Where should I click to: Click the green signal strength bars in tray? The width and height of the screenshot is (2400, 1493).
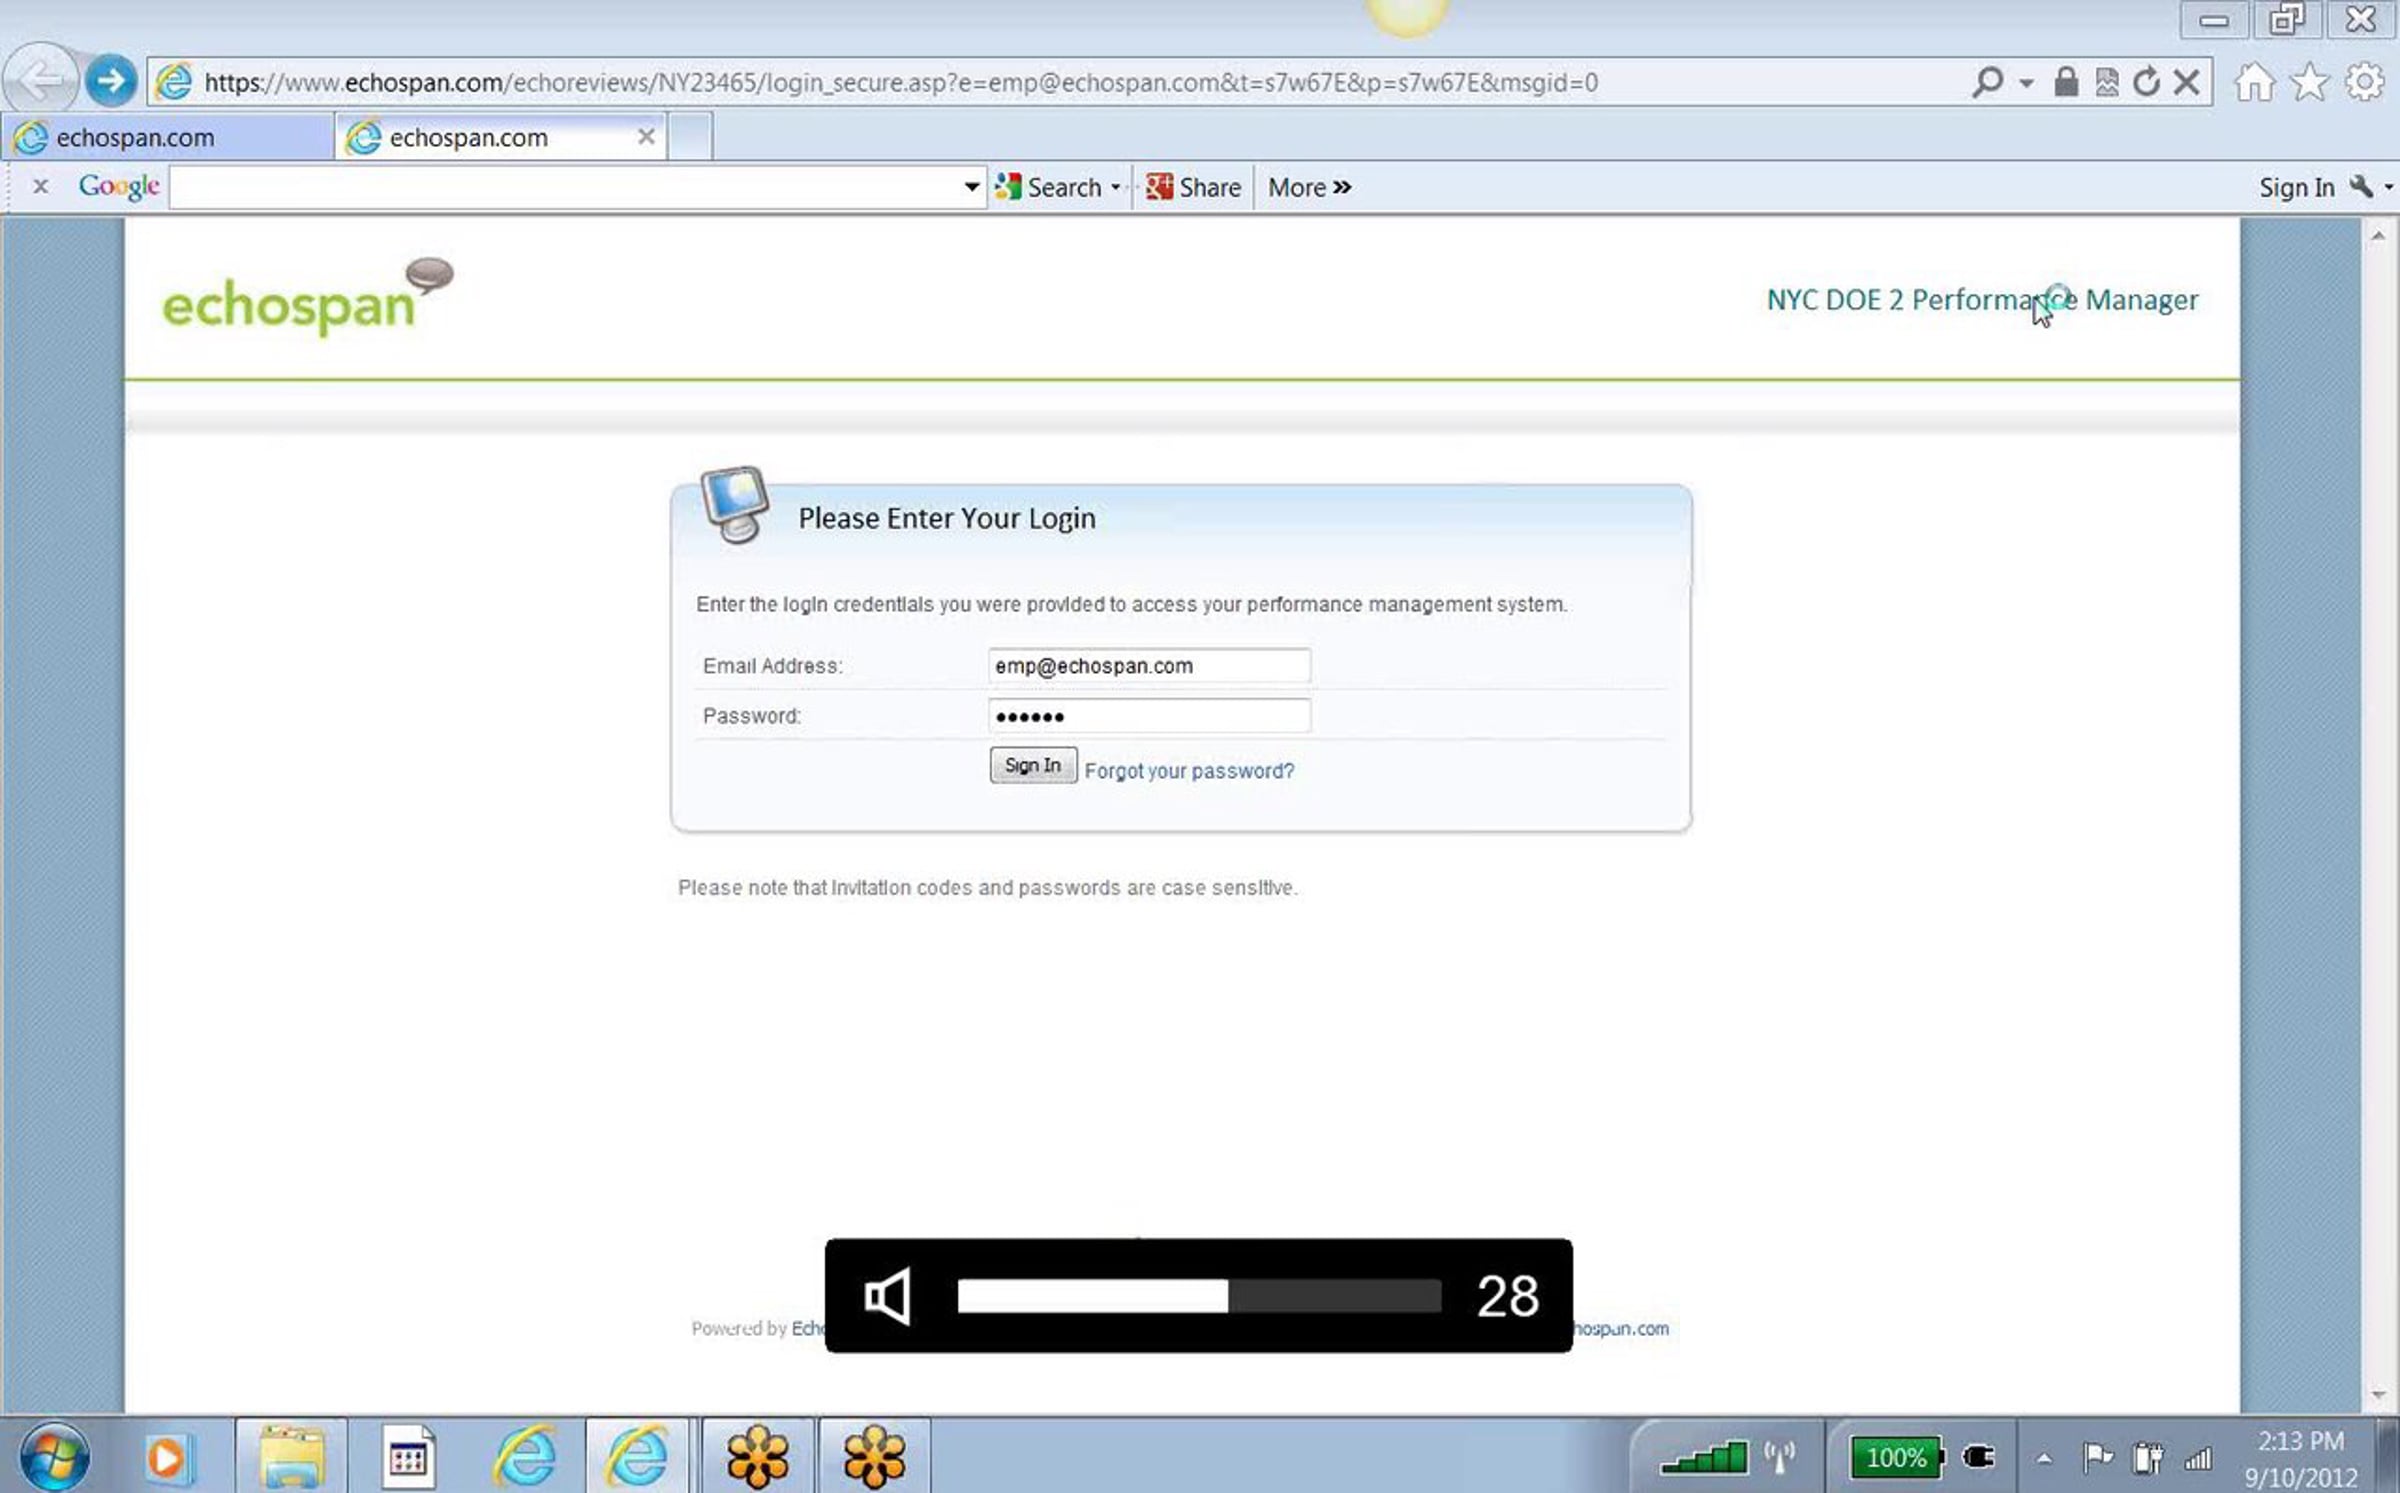click(x=1703, y=1458)
